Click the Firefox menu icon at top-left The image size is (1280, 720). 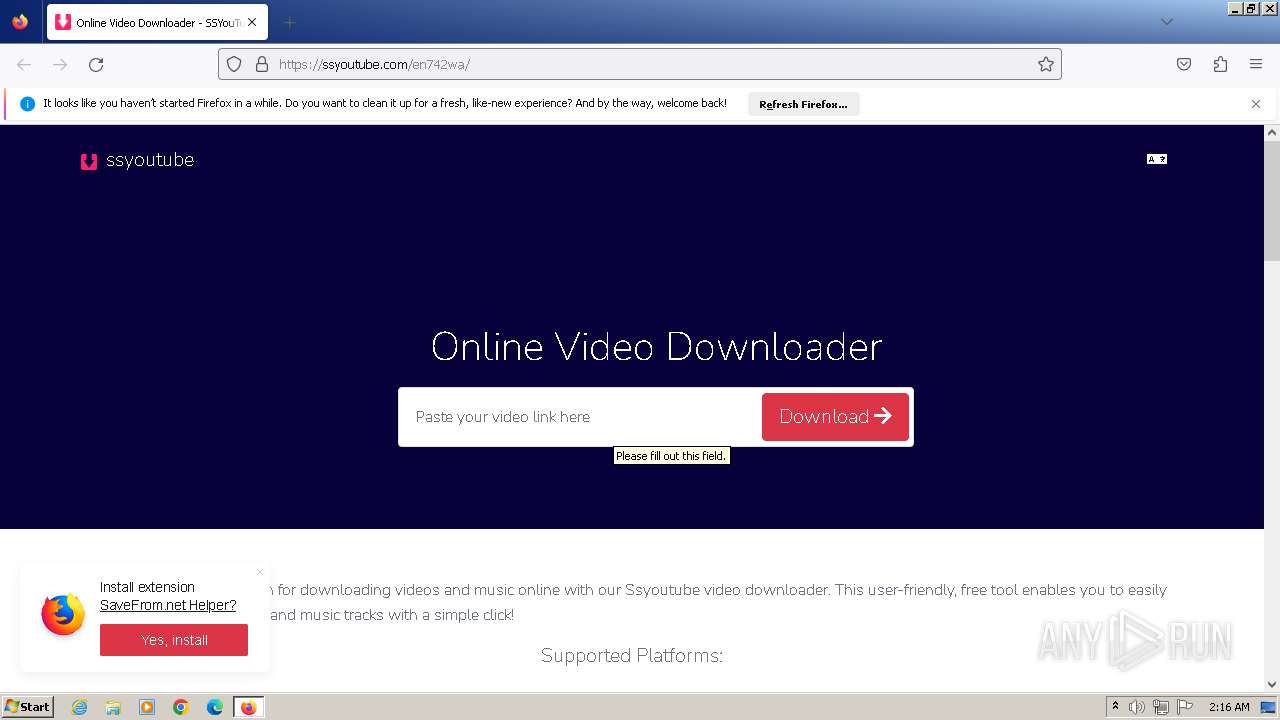[x=20, y=21]
